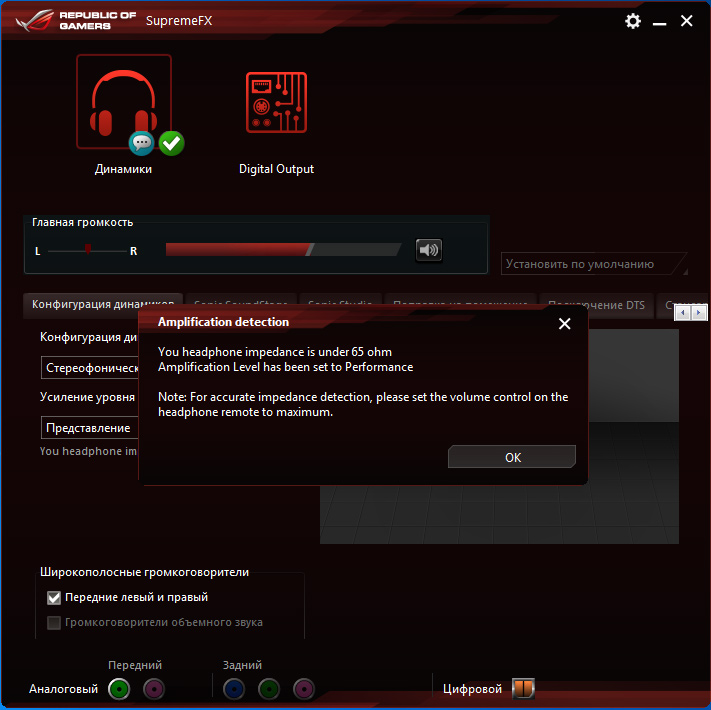Click the rear blue analog jack
The width and height of the screenshot is (711, 710).
click(234, 689)
